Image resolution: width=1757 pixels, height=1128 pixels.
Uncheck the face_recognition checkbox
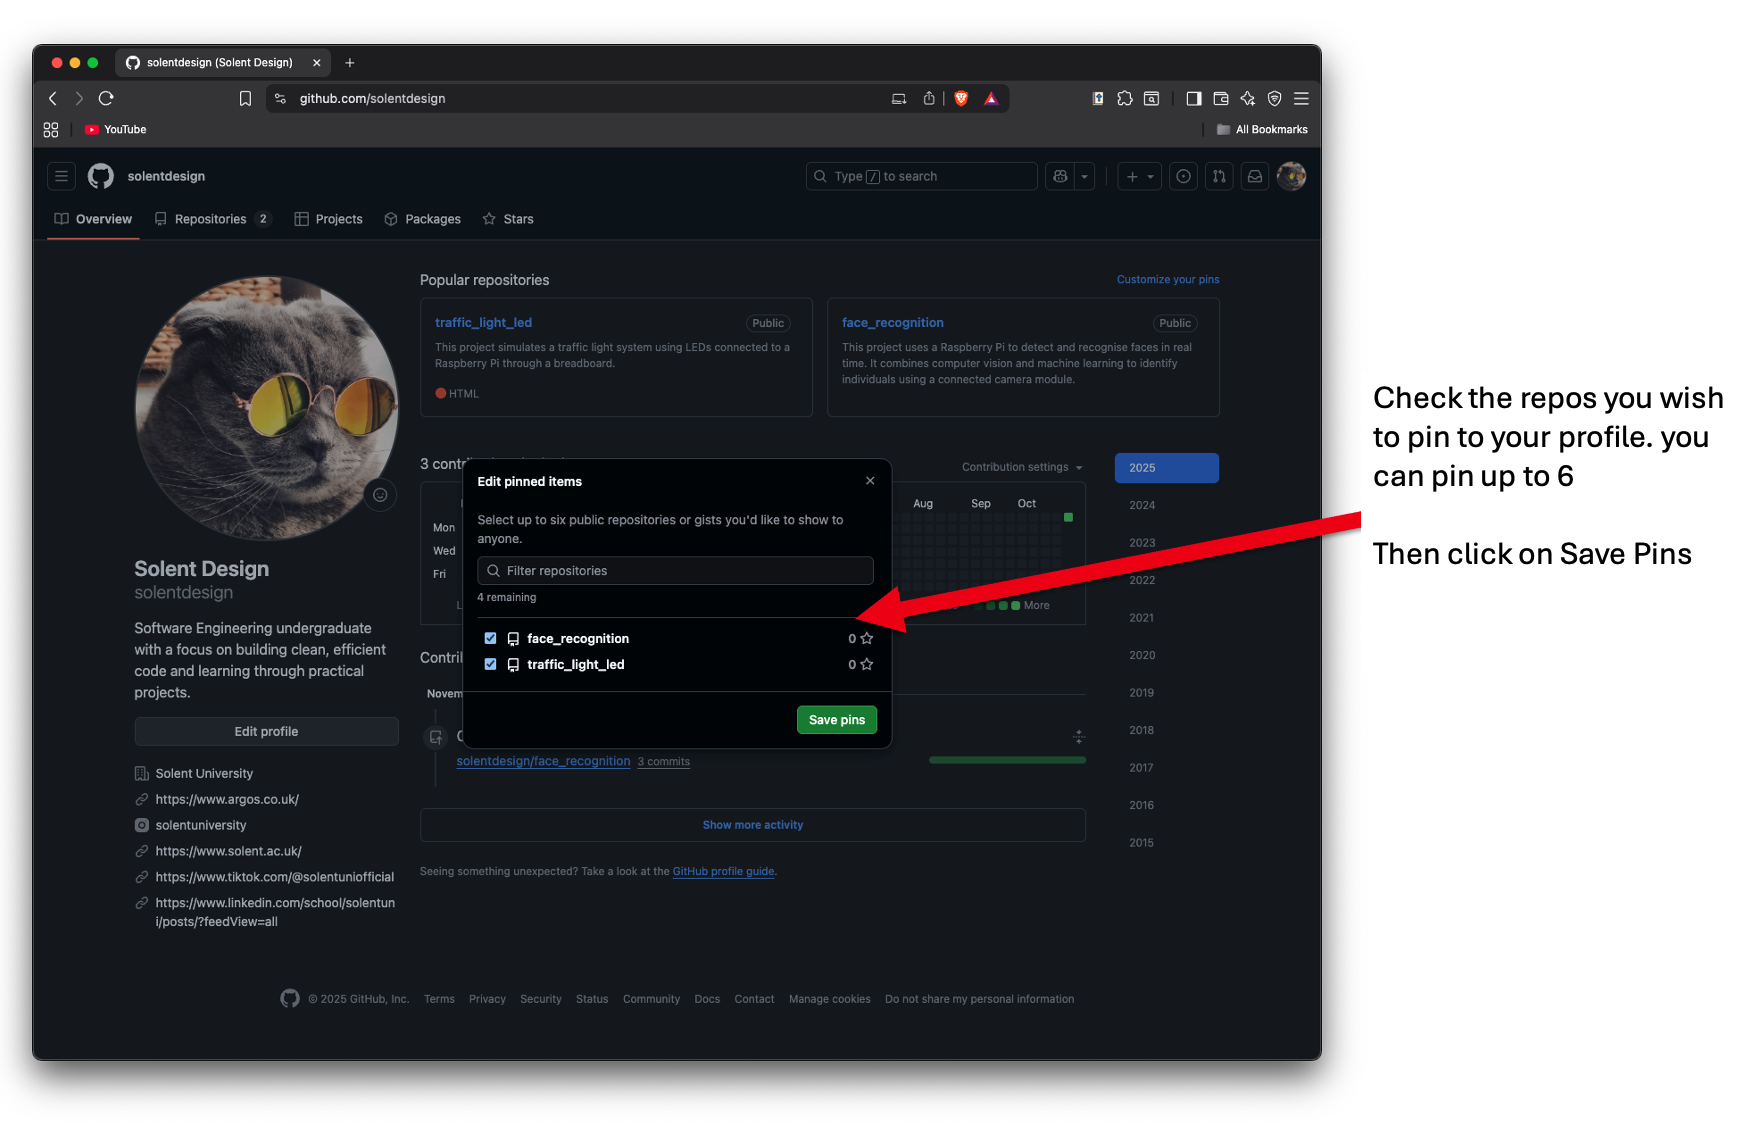490,638
